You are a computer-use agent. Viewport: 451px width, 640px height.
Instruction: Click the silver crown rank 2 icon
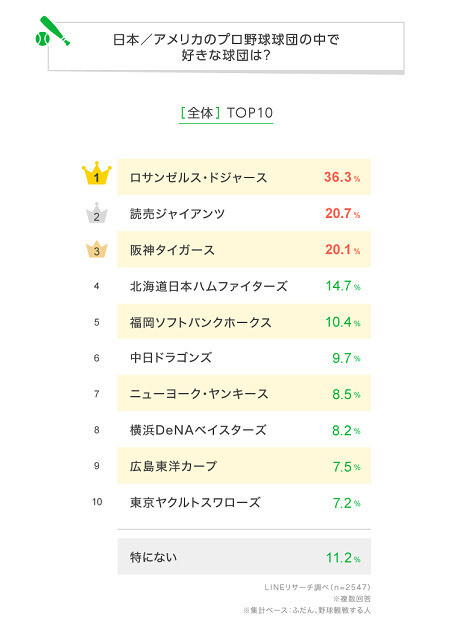pos(97,213)
